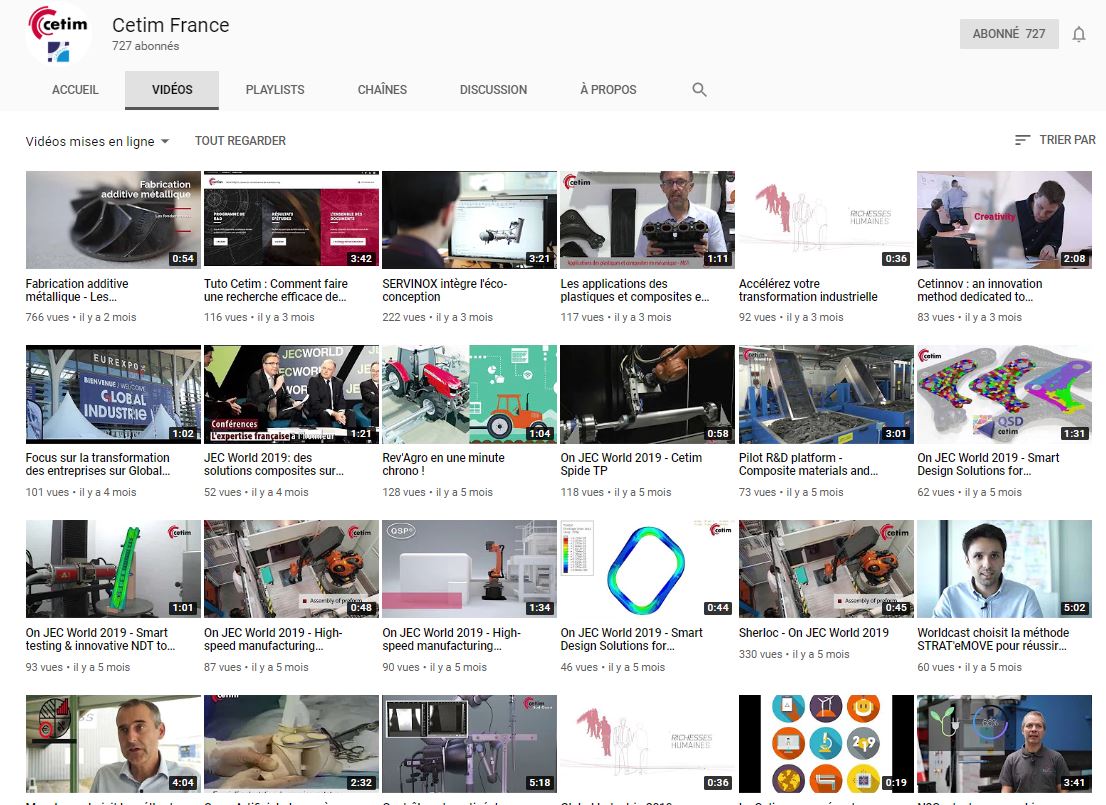1106x805 pixels.
Task: Expand the Vidéos mises en ligne dropdown
Action: point(97,141)
